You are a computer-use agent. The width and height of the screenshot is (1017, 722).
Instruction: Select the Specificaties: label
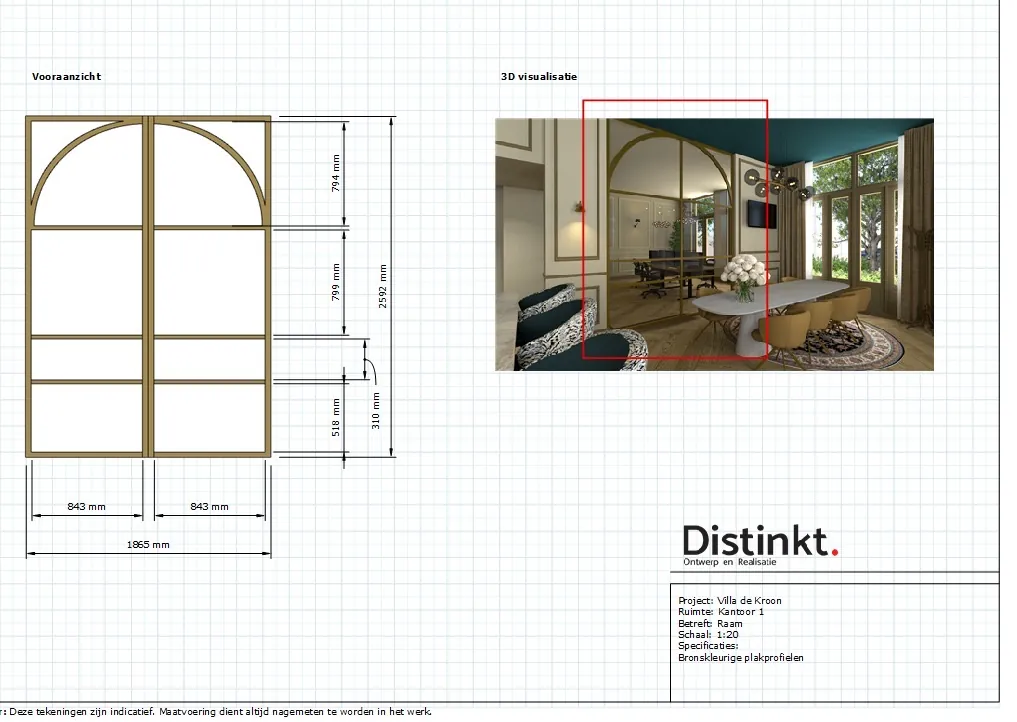pos(708,646)
